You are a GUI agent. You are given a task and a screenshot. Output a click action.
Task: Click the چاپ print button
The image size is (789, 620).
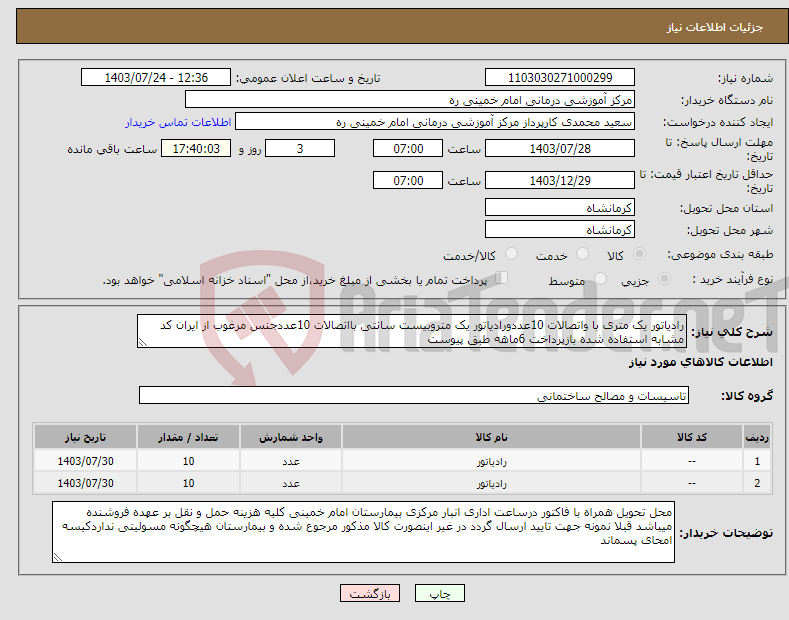point(440,593)
